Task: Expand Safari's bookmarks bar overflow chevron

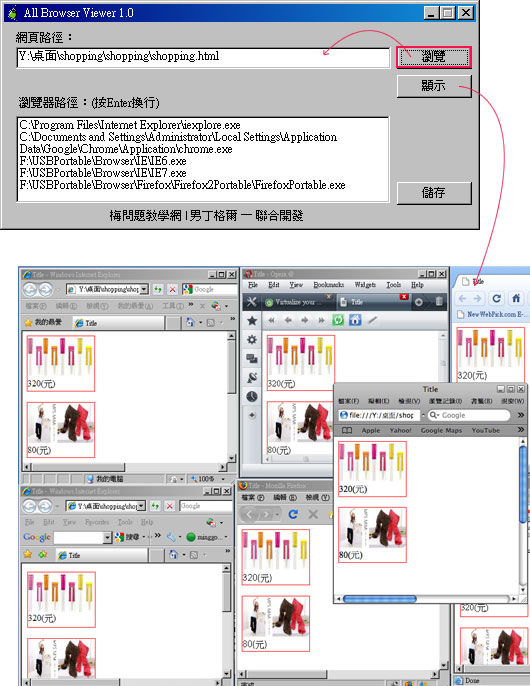Action: 520,430
